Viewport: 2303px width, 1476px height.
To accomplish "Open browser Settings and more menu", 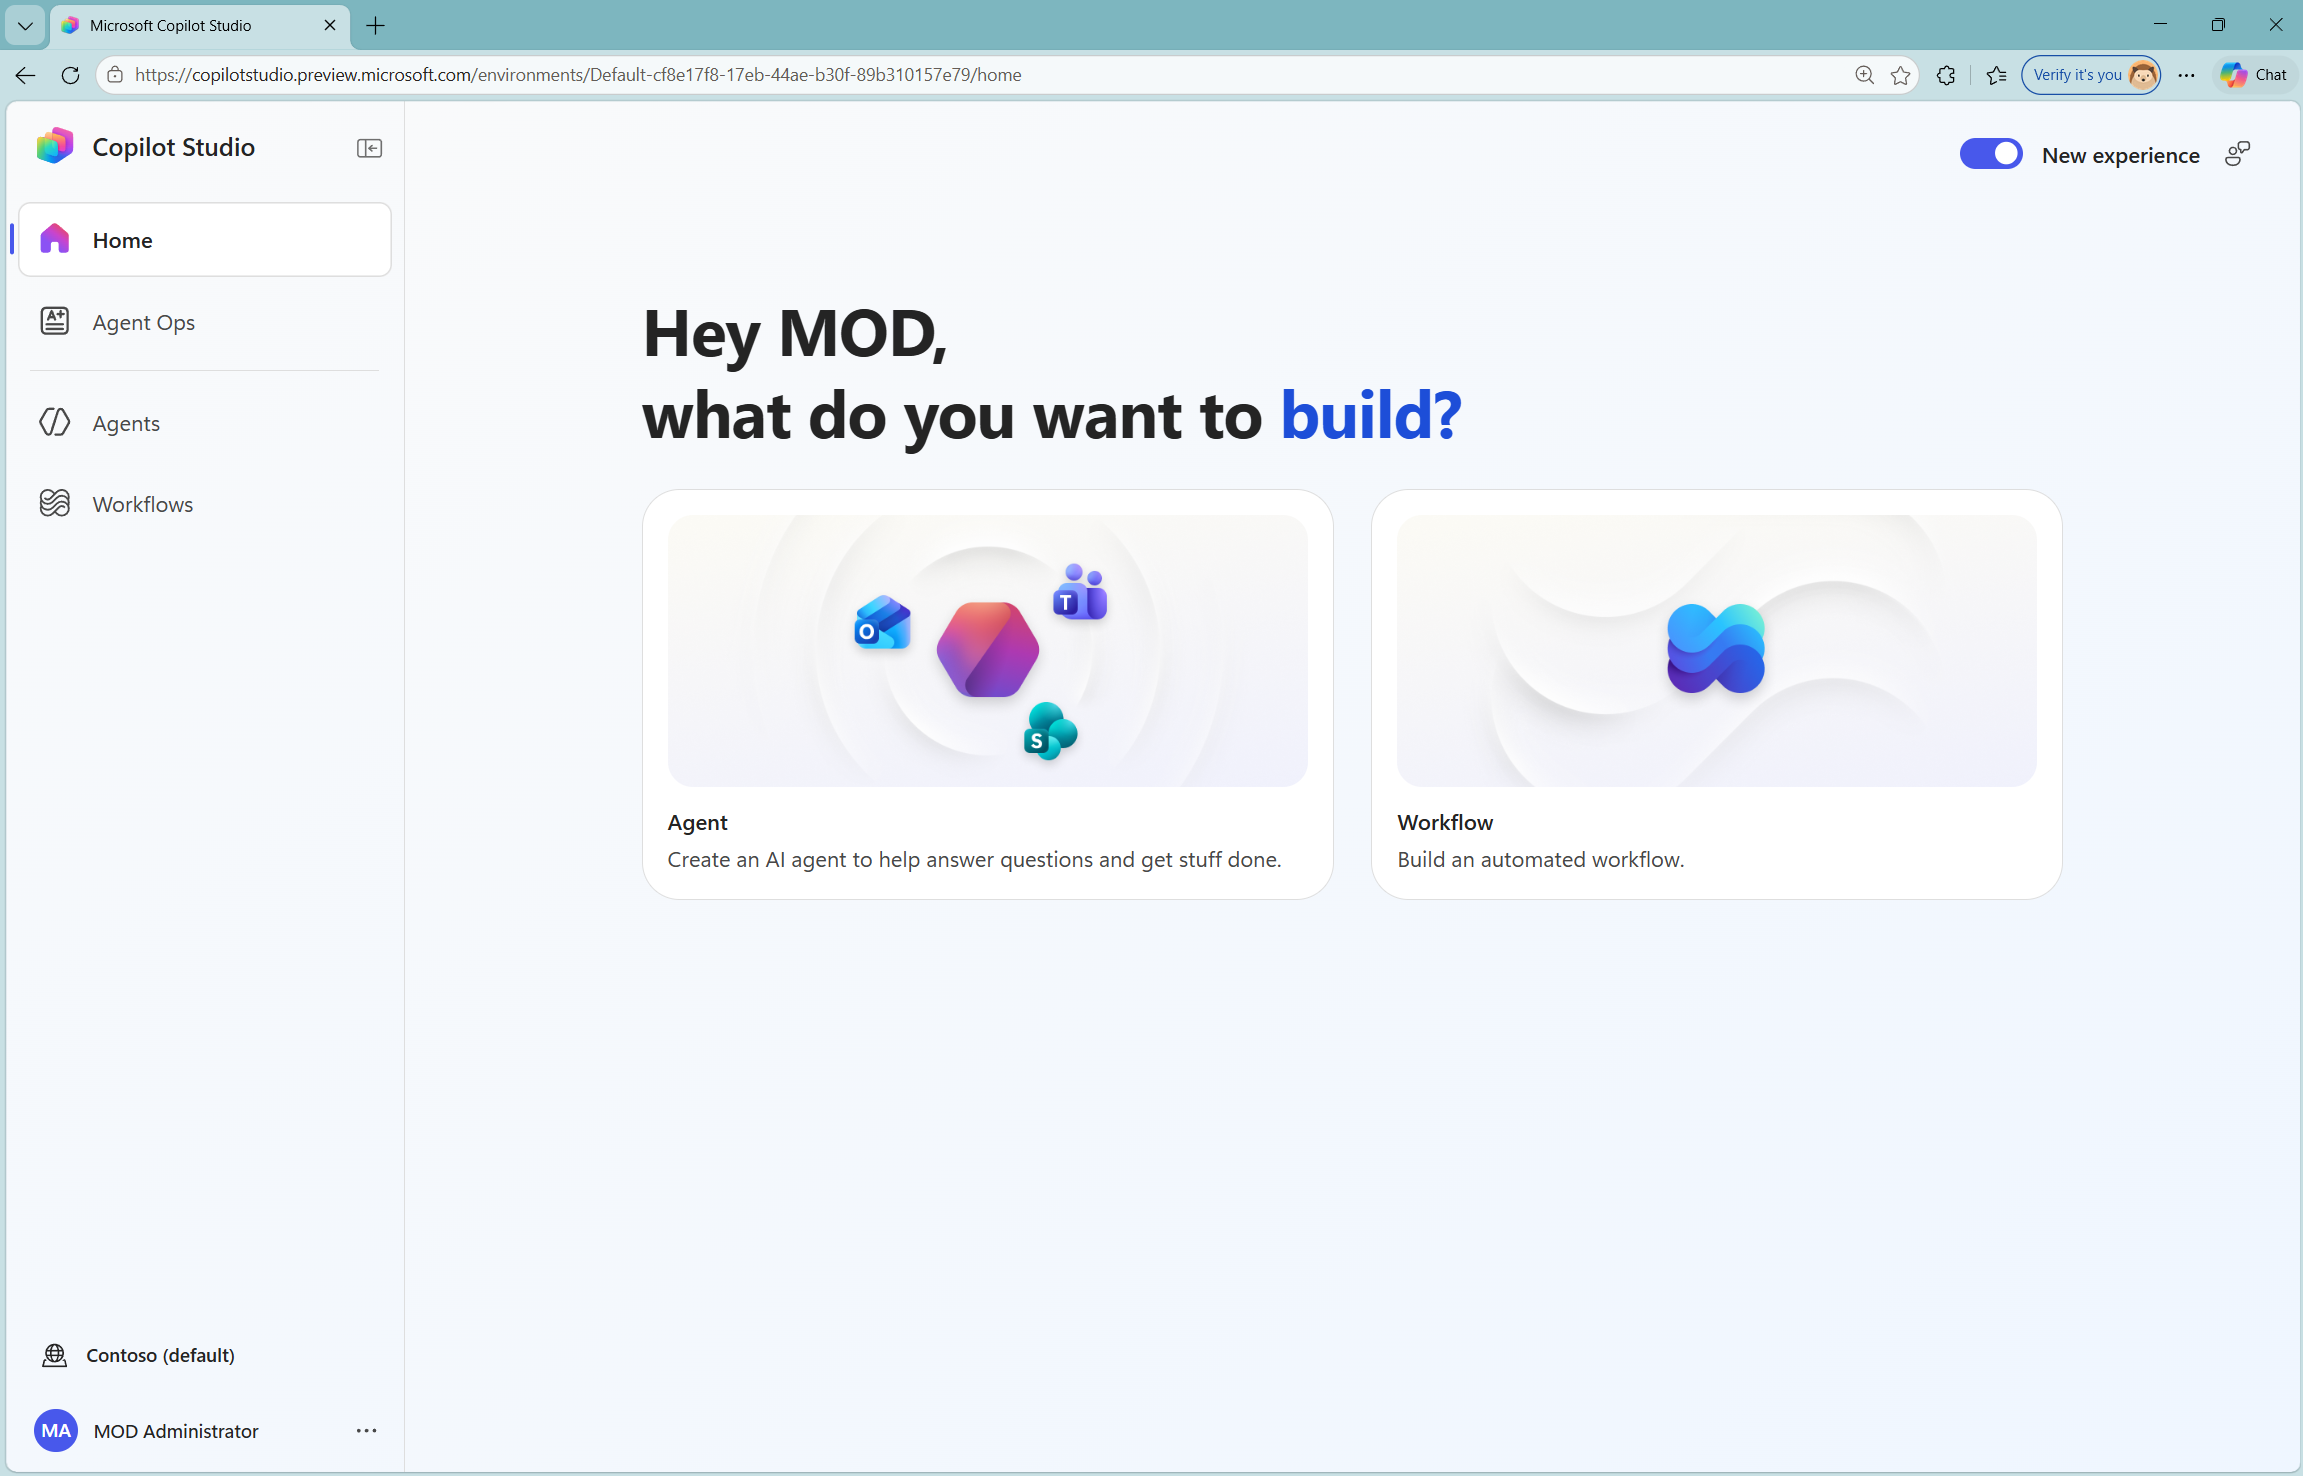I will (x=2186, y=75).
